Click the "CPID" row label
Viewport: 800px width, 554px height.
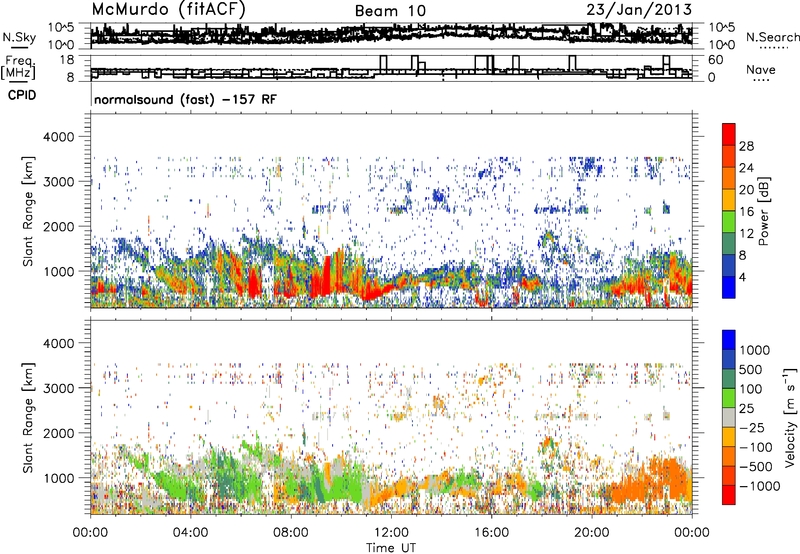coord(22,95)
